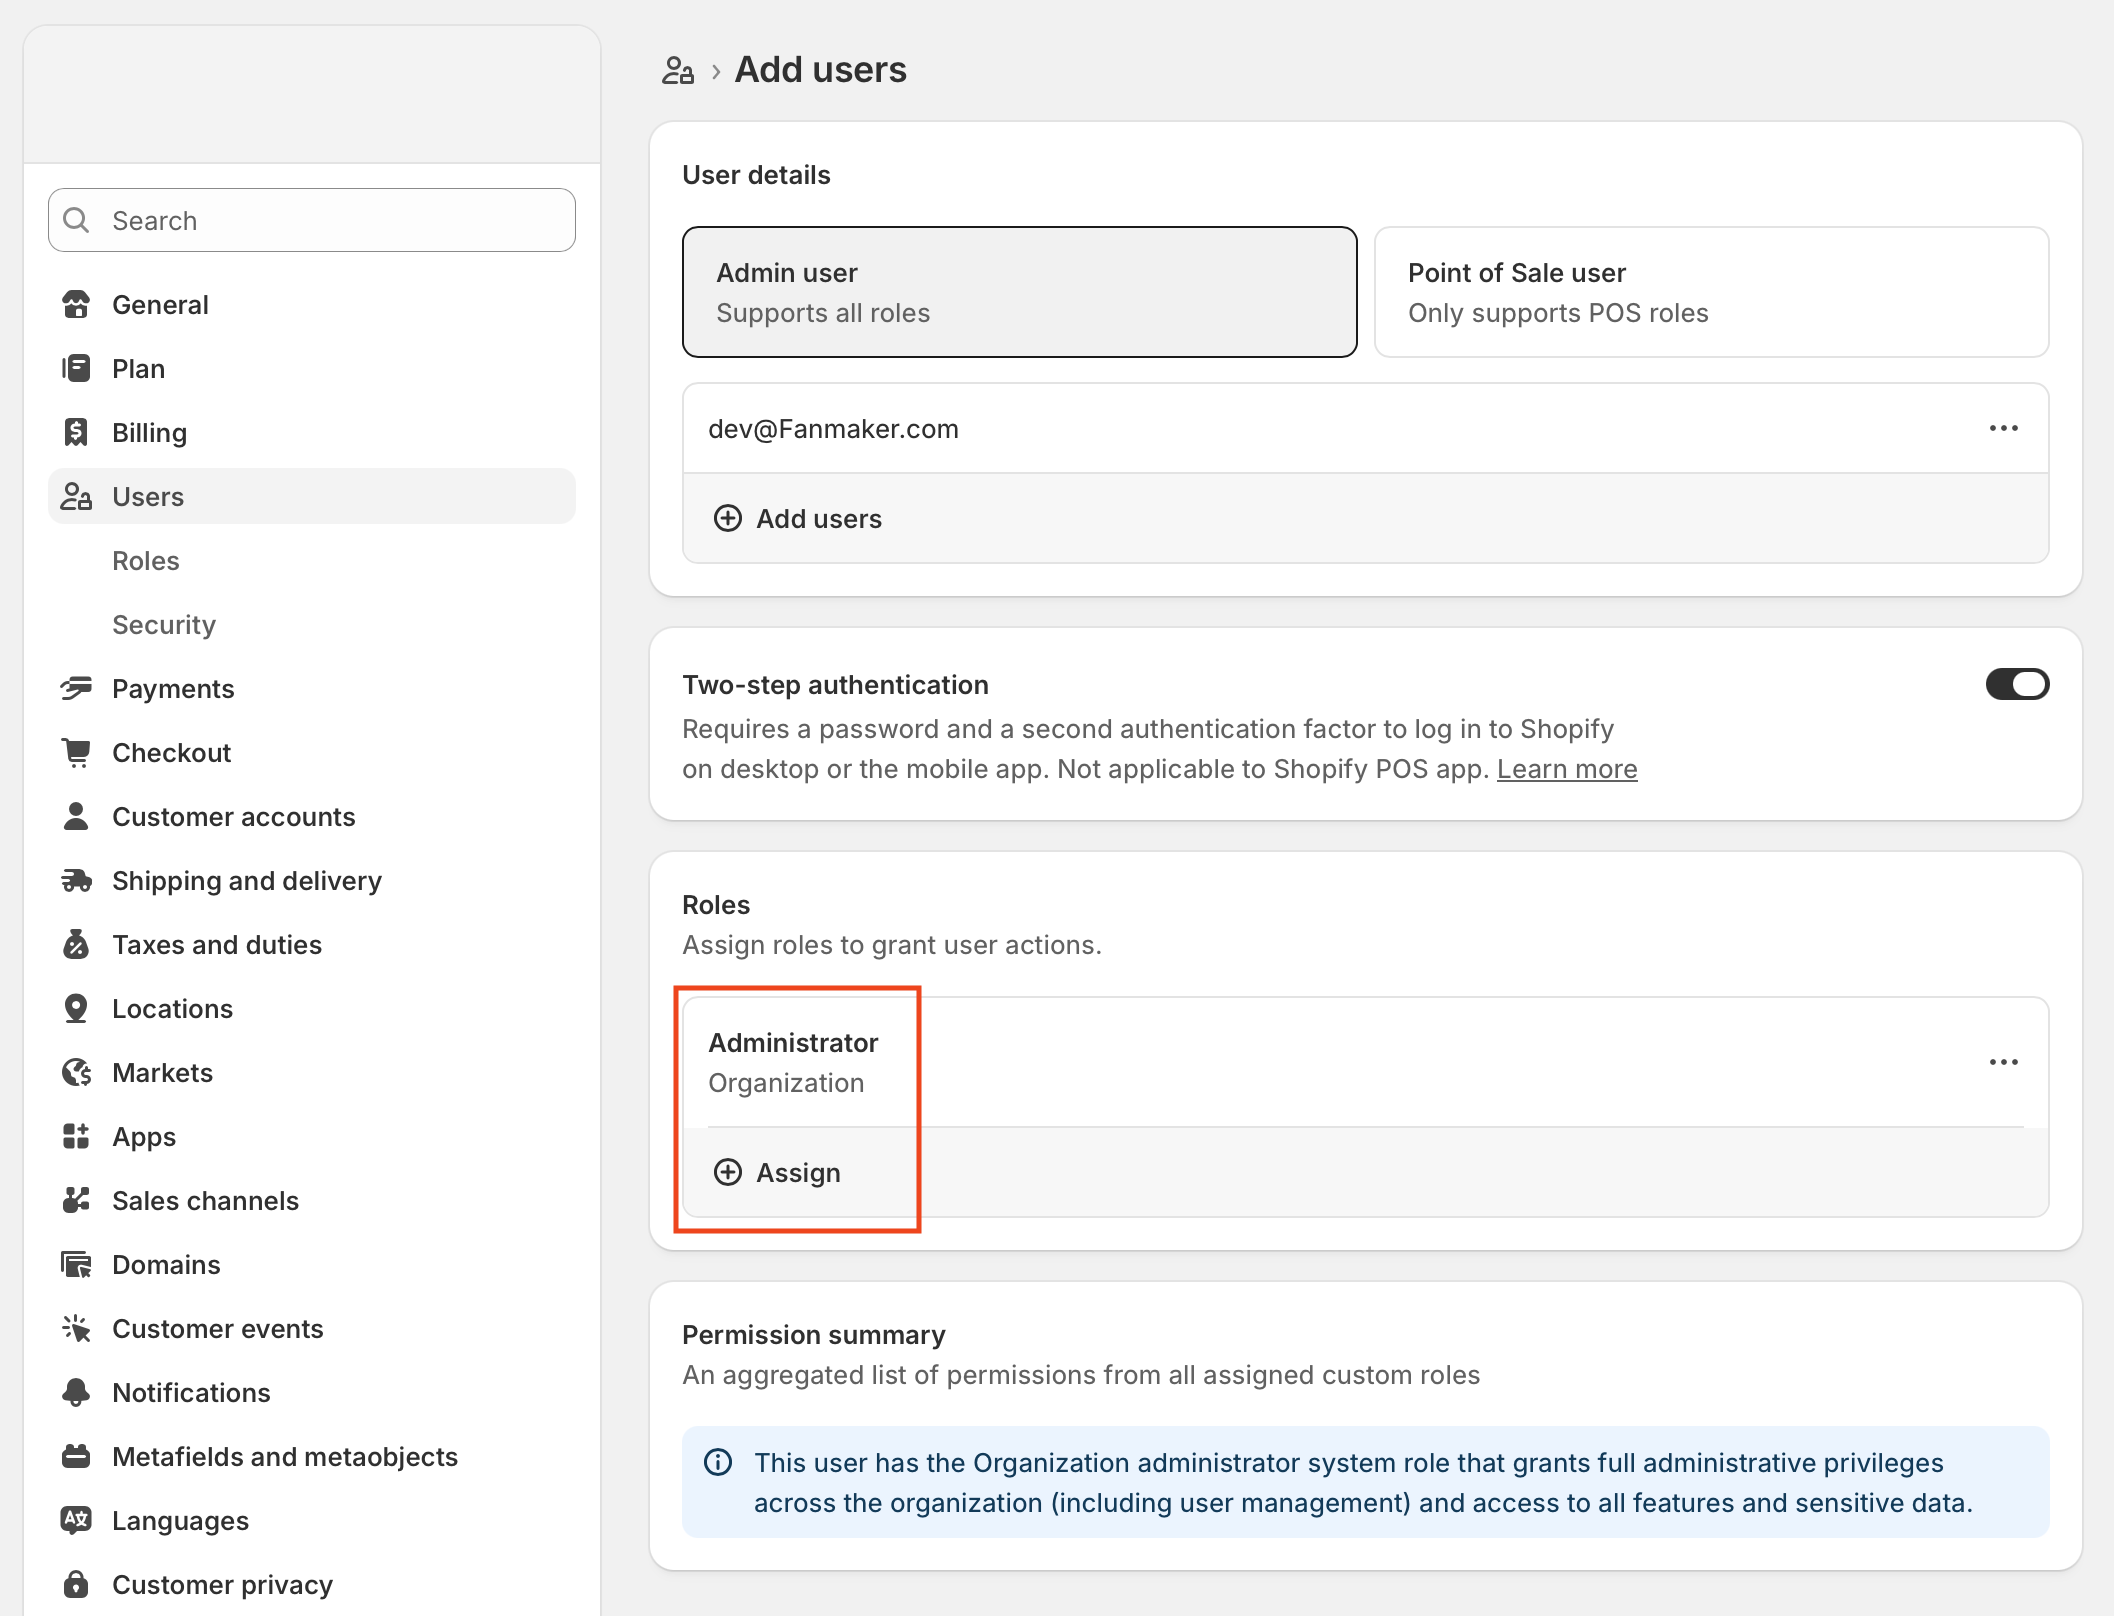2114x1616 pixels.
Task: Click the Notifications bell icon
Action: [x=76, y=1392]
